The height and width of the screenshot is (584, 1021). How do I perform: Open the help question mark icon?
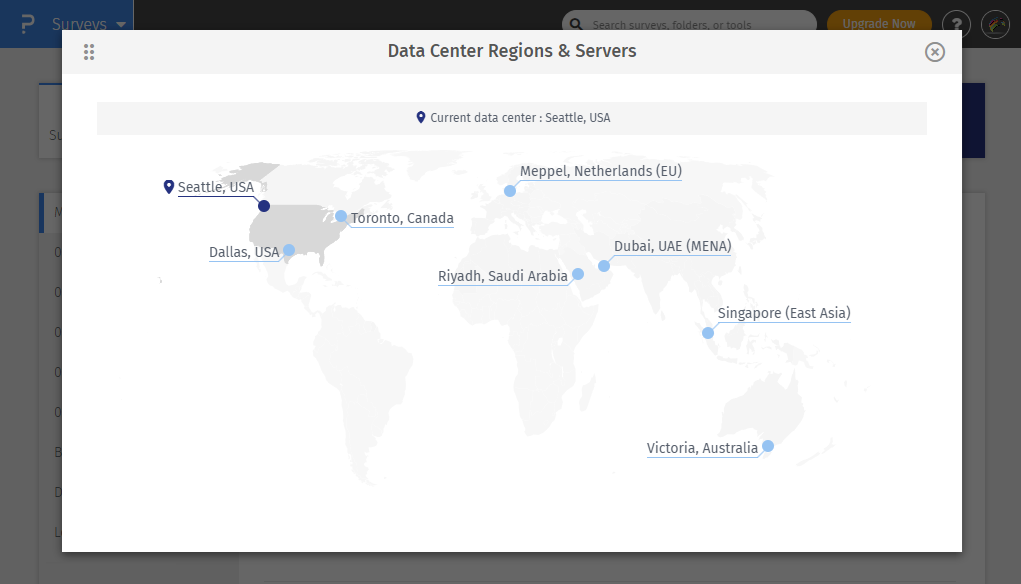[x=956, y=25]
